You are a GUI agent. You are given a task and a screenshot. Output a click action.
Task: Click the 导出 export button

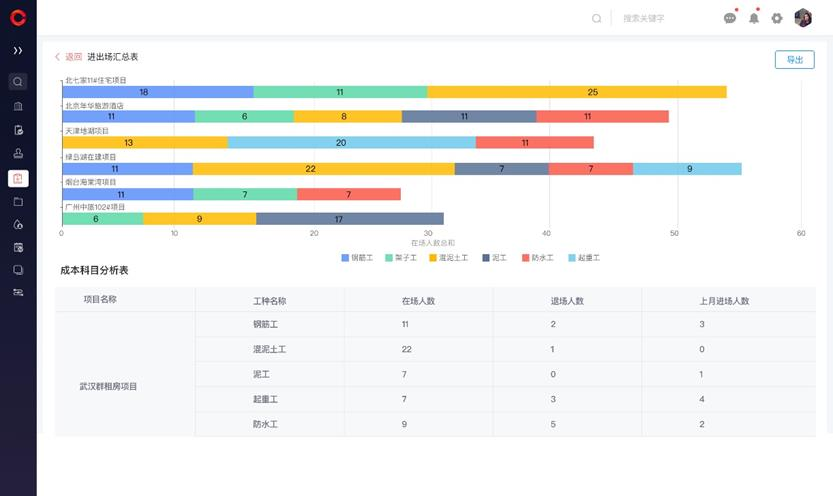tap(794, 60)
